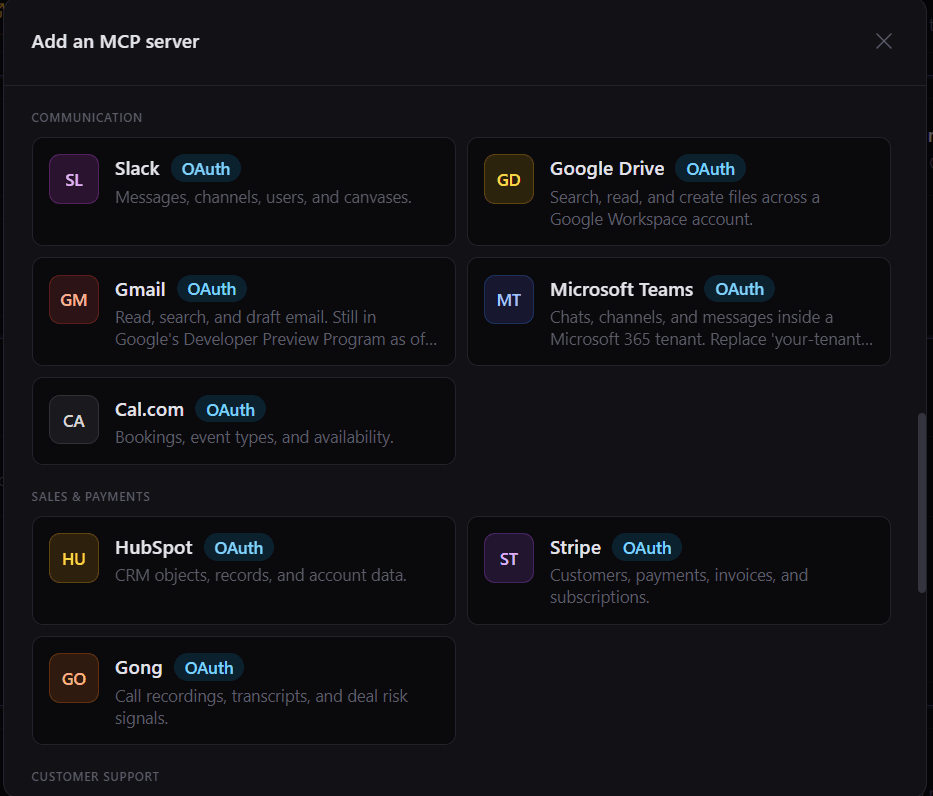Click 'Call recordings, transcripts' description
The image size is (933, 796).
coord(261,707)
